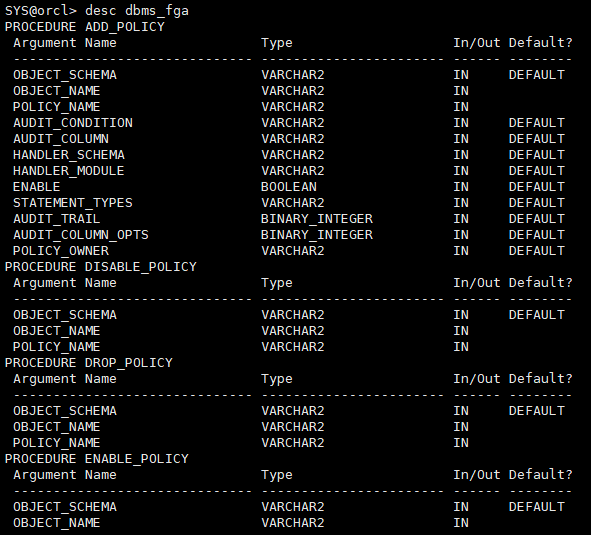Screen dimensions: 591x535
Task: Click the AUDIT_COLUMN argument name
Action: point(61,139)
